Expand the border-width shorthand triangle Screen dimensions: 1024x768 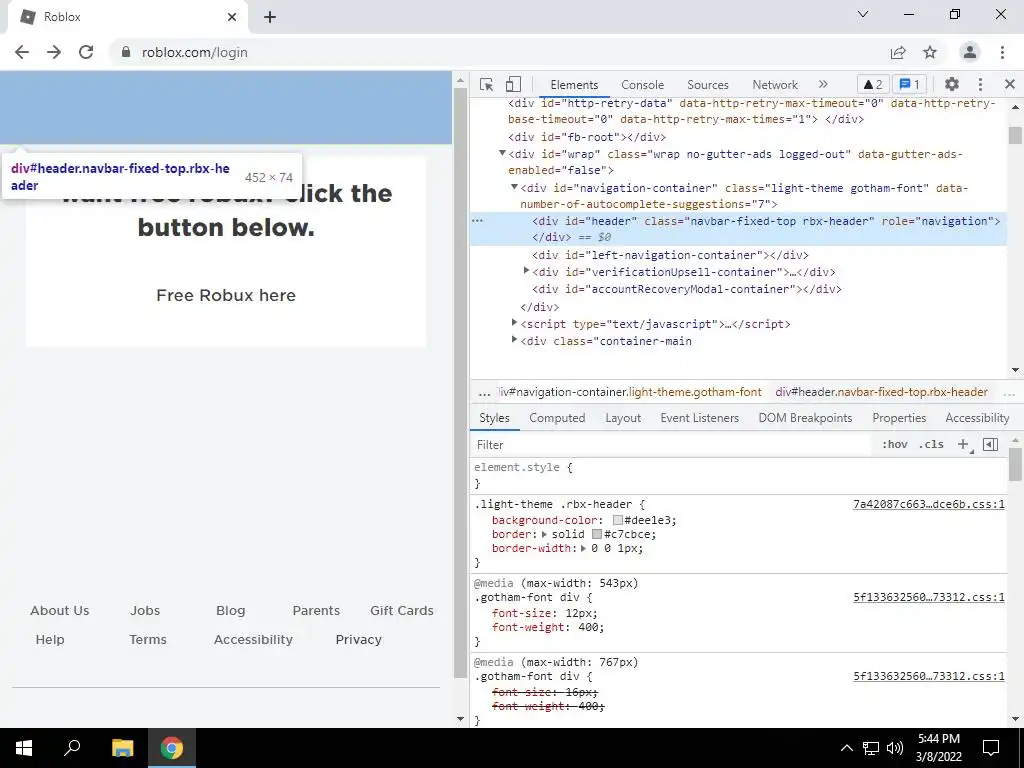tap(583, 548)
